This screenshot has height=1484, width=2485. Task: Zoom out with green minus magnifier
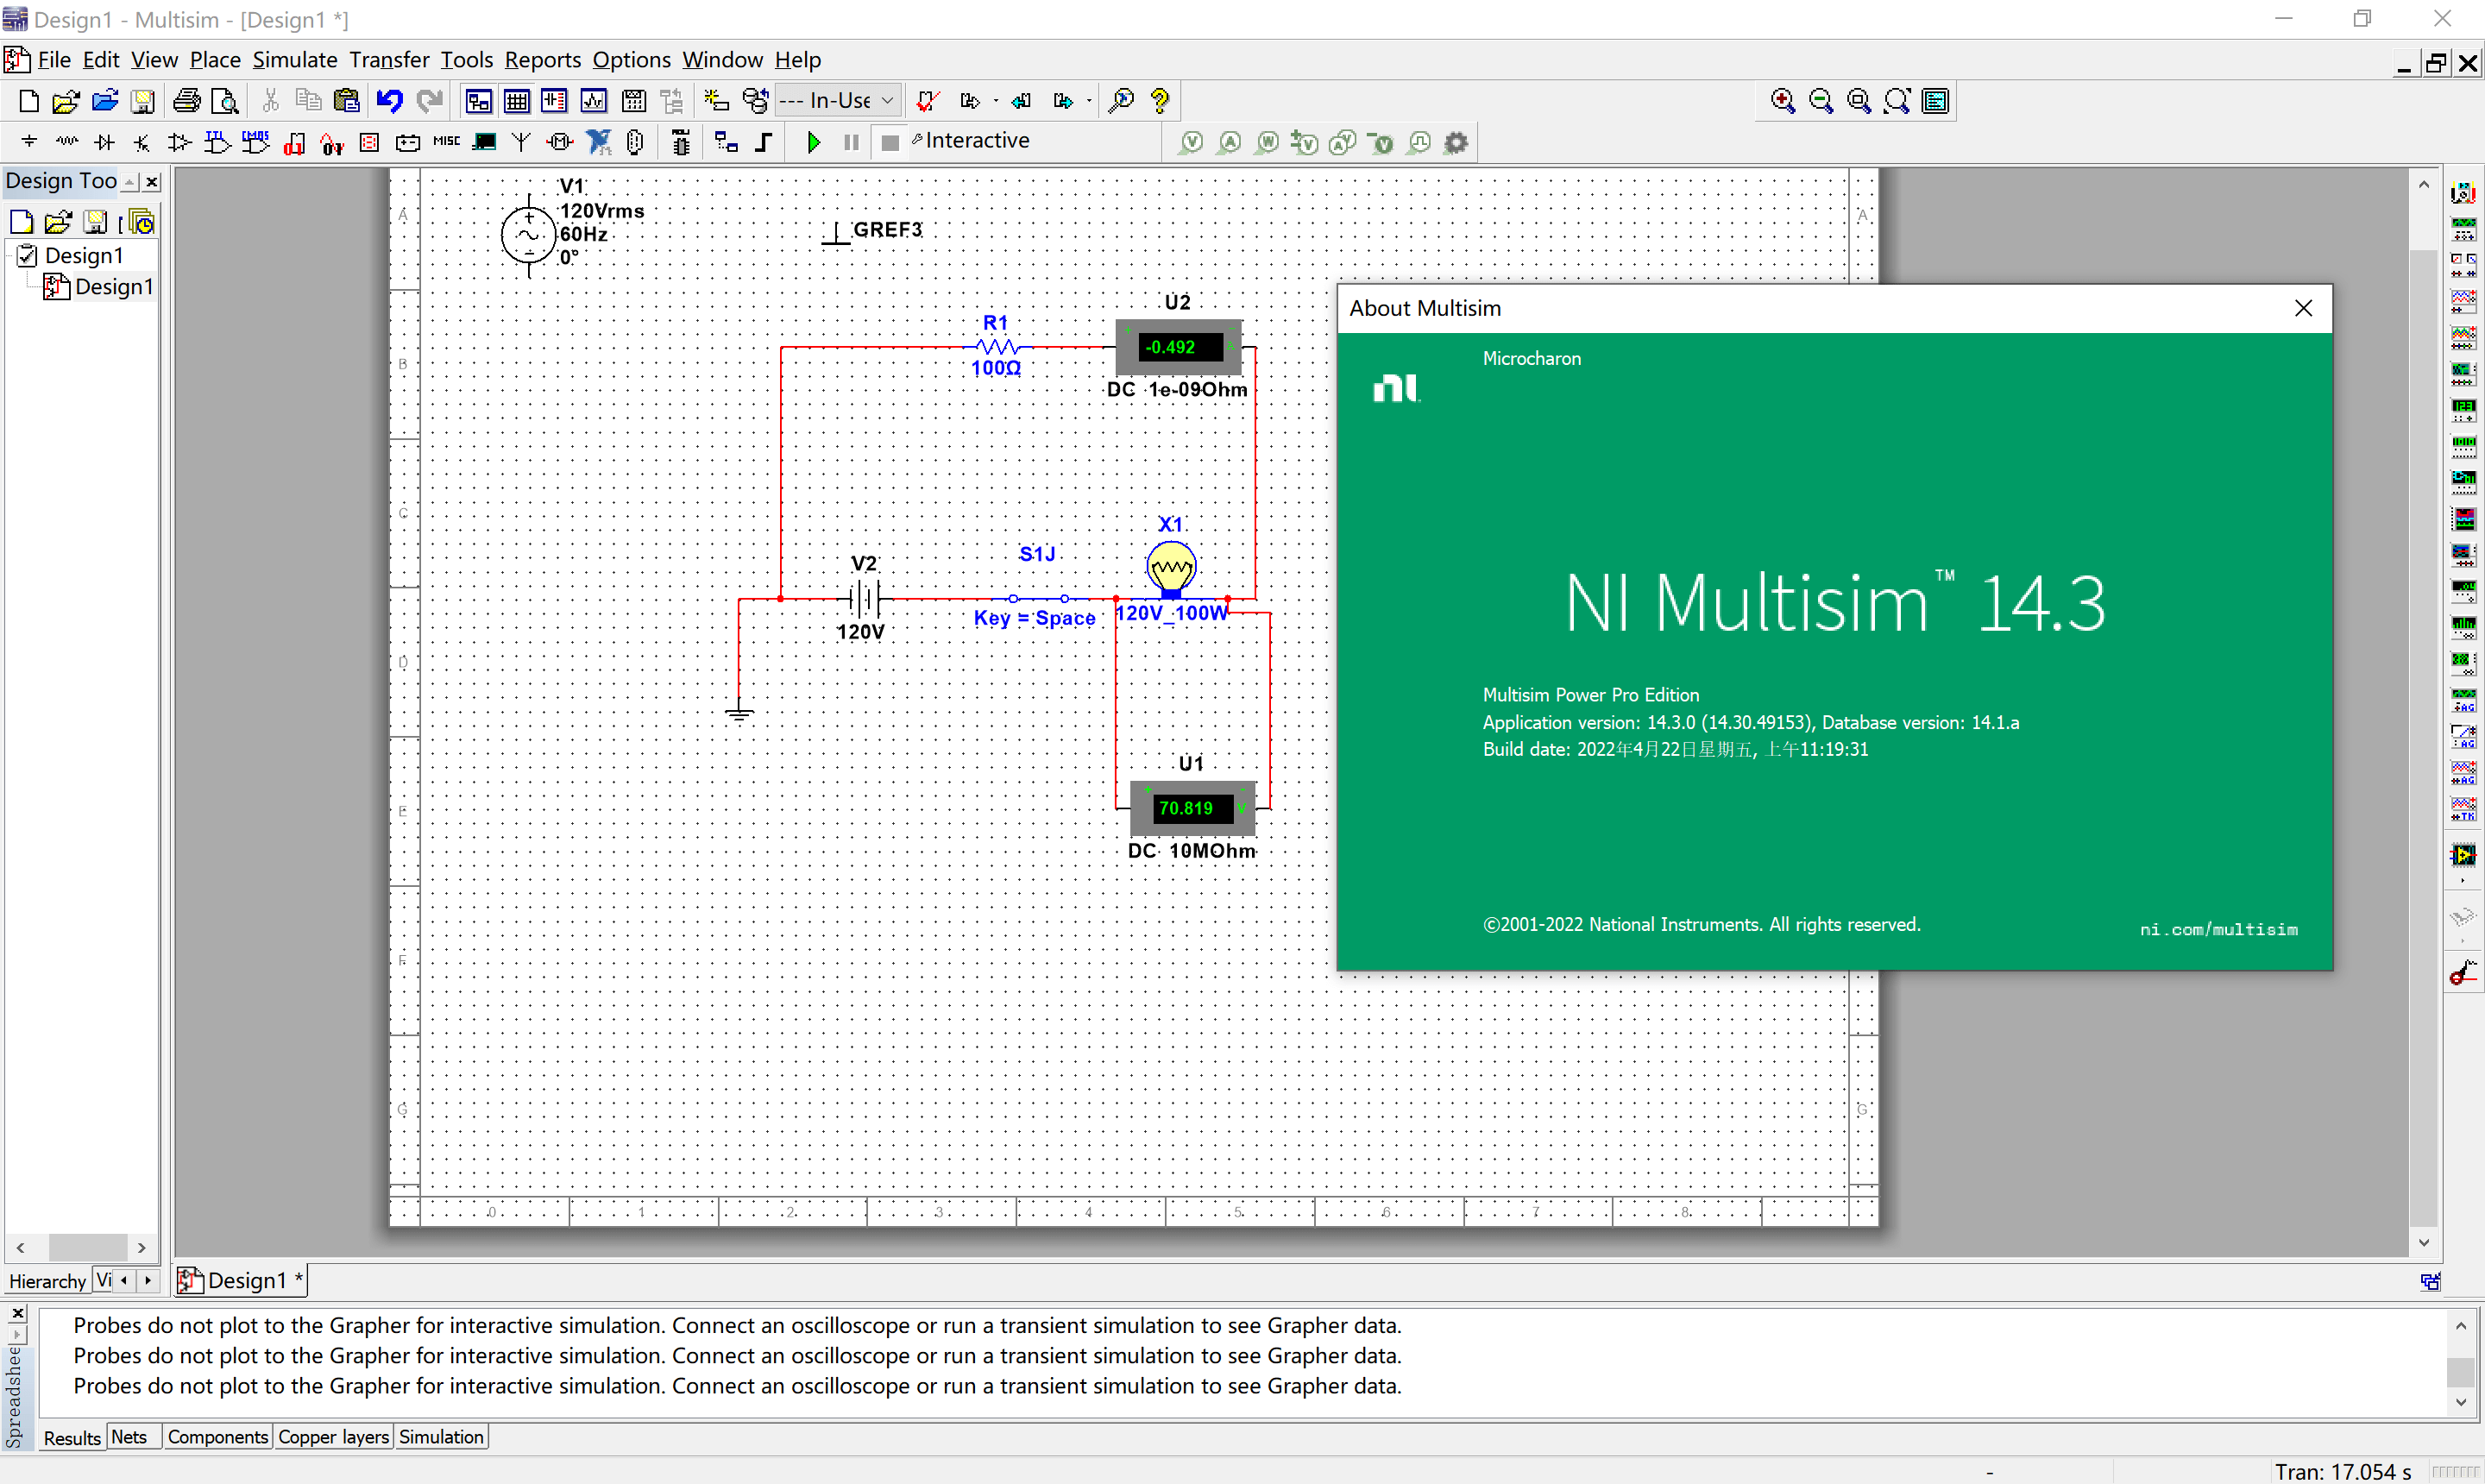[1821, 101]
